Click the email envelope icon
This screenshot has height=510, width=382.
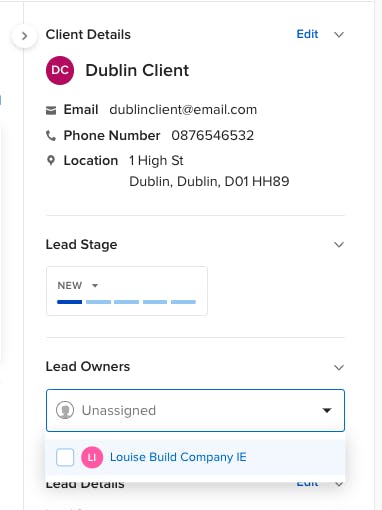point(51,110)
